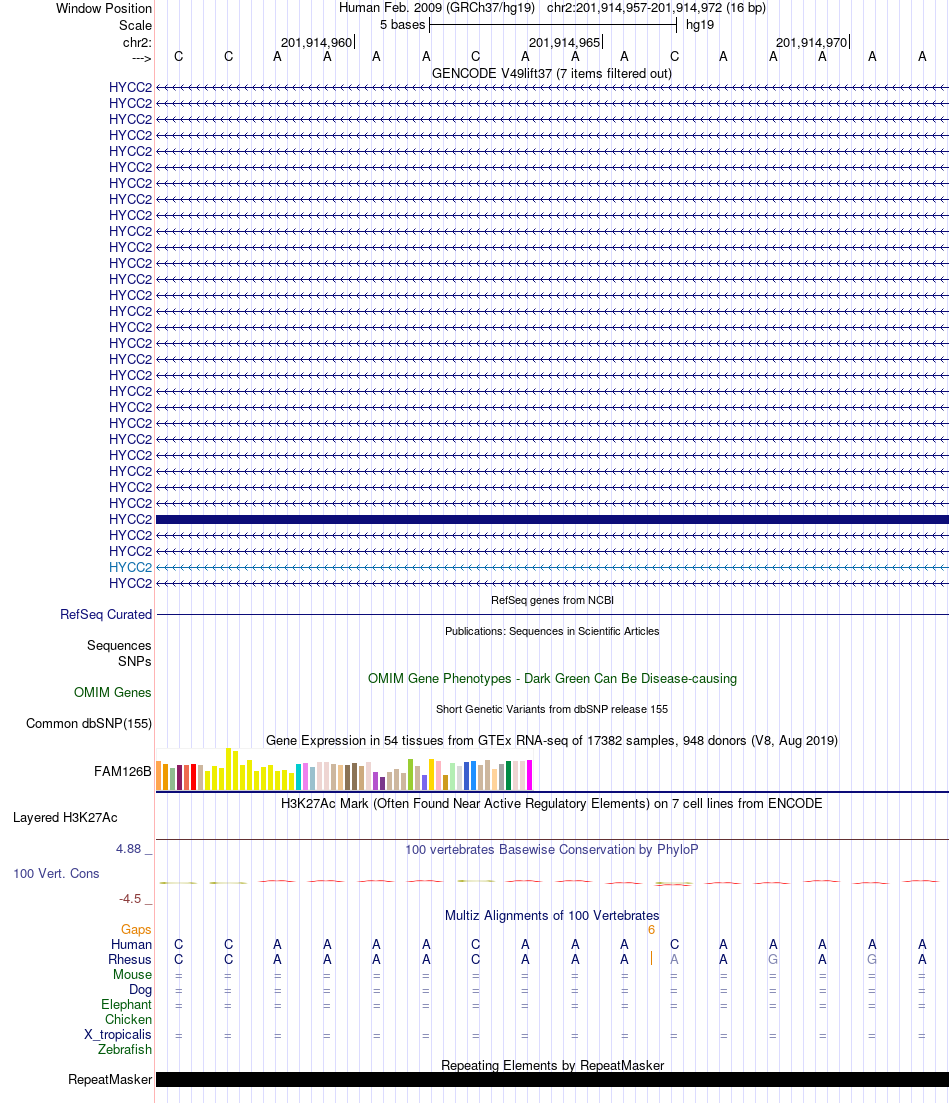Screen dimensions: 950x1103
Task: Click the black RepeatMasker element bar
Action: pyautogui.click(x=552, y=1079)
